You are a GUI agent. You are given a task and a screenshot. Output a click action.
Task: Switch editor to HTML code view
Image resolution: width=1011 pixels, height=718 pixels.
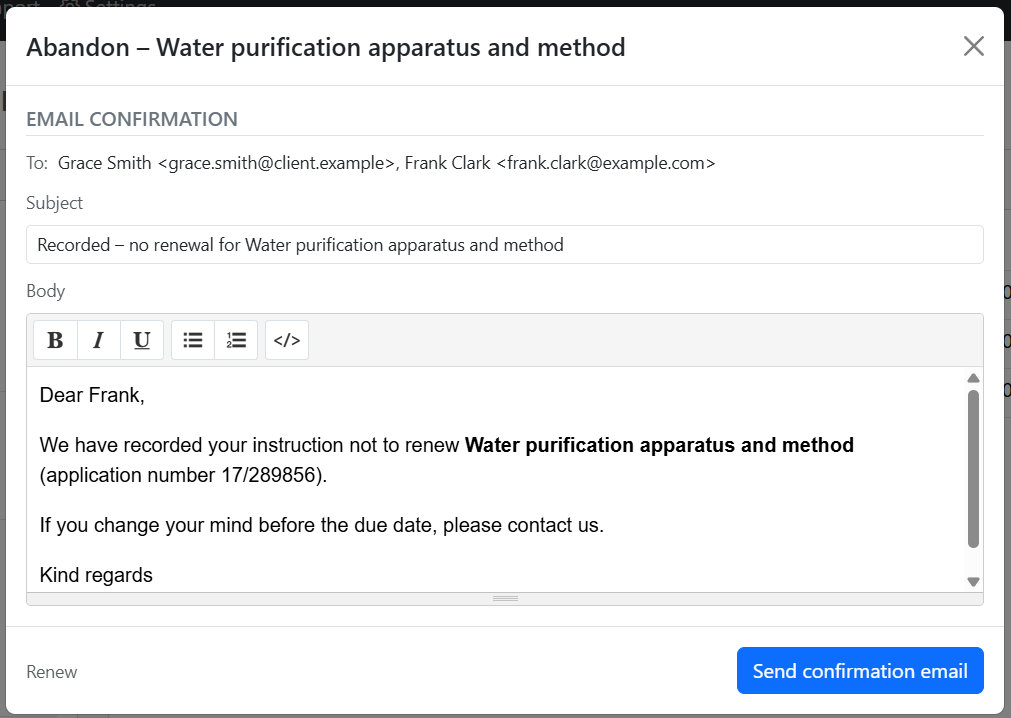coord(287,340)
